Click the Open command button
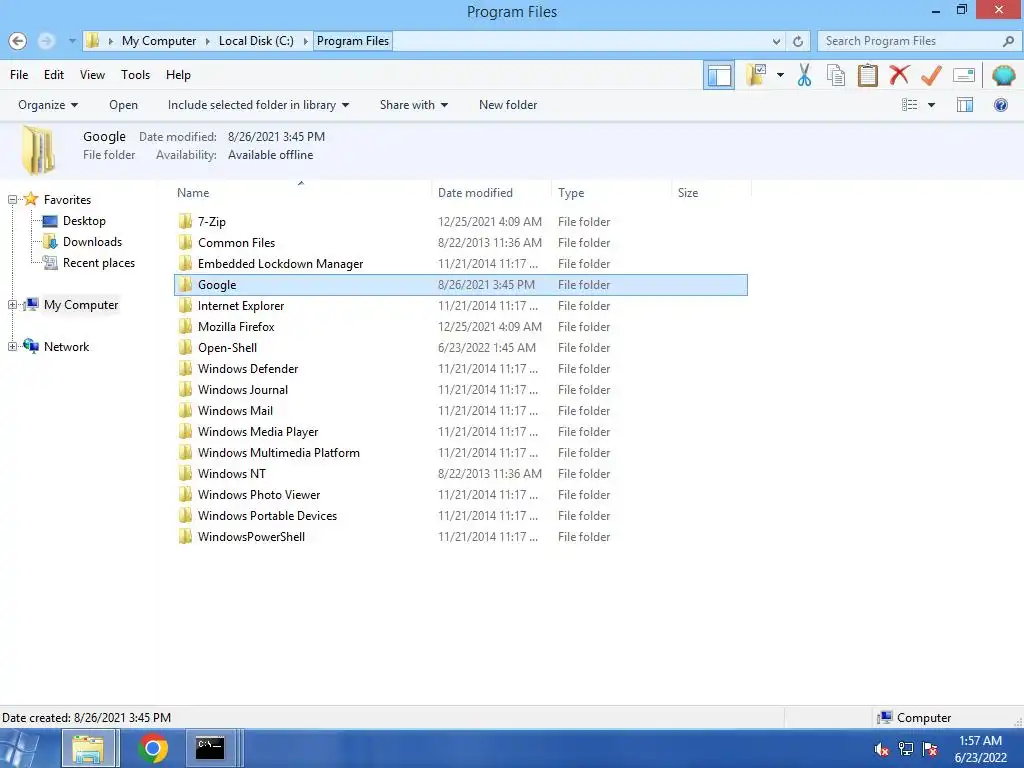 coord(123,105)
